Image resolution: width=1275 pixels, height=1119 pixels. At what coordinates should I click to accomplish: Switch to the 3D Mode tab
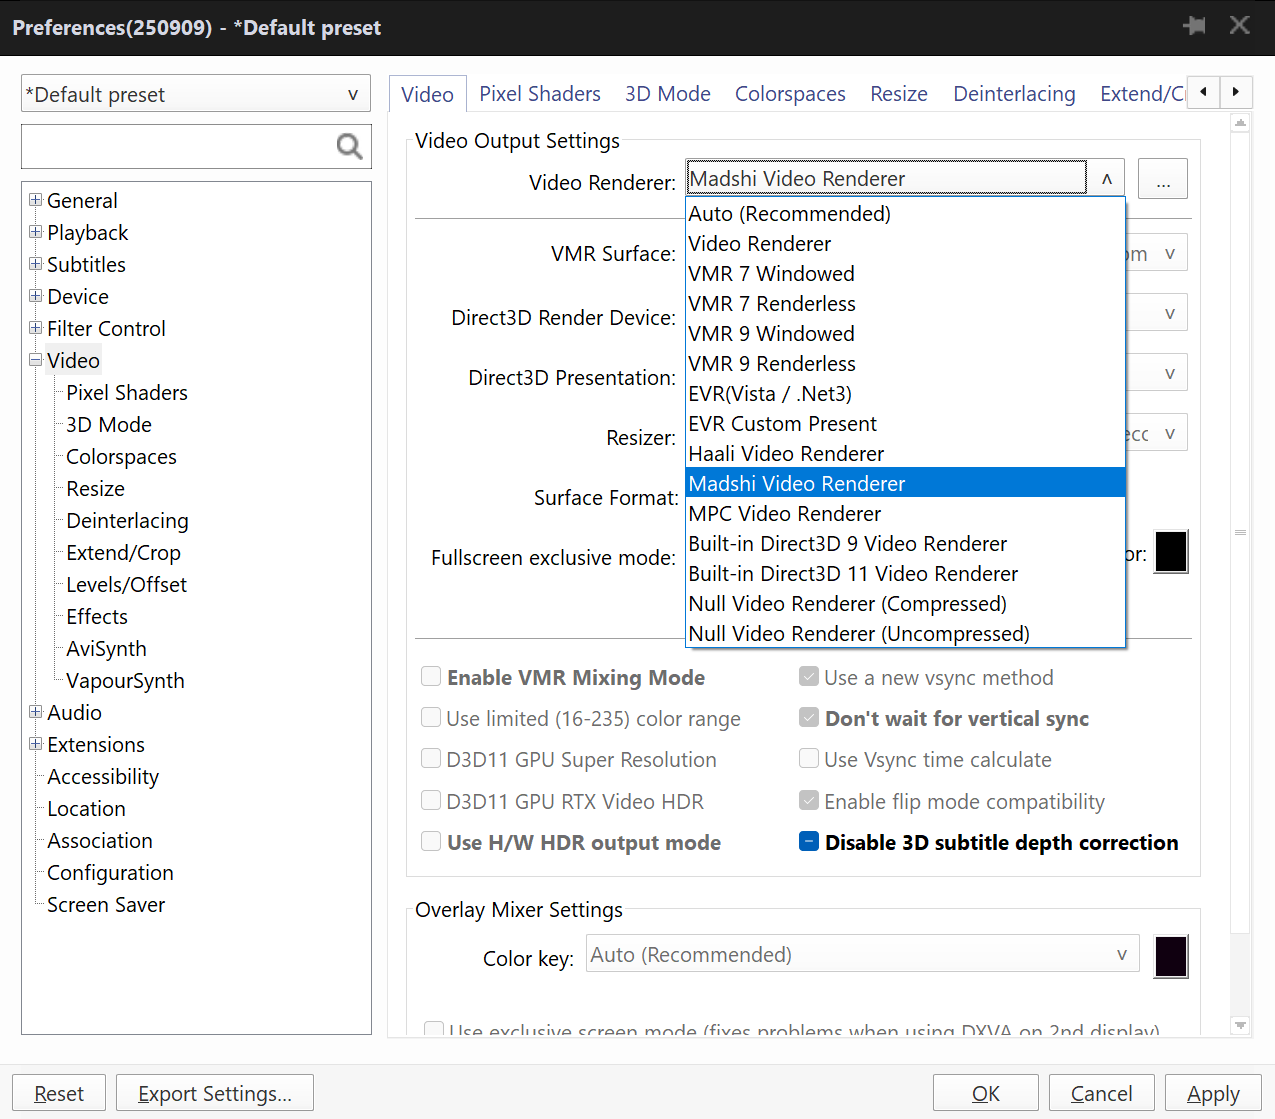click(668, 93)
